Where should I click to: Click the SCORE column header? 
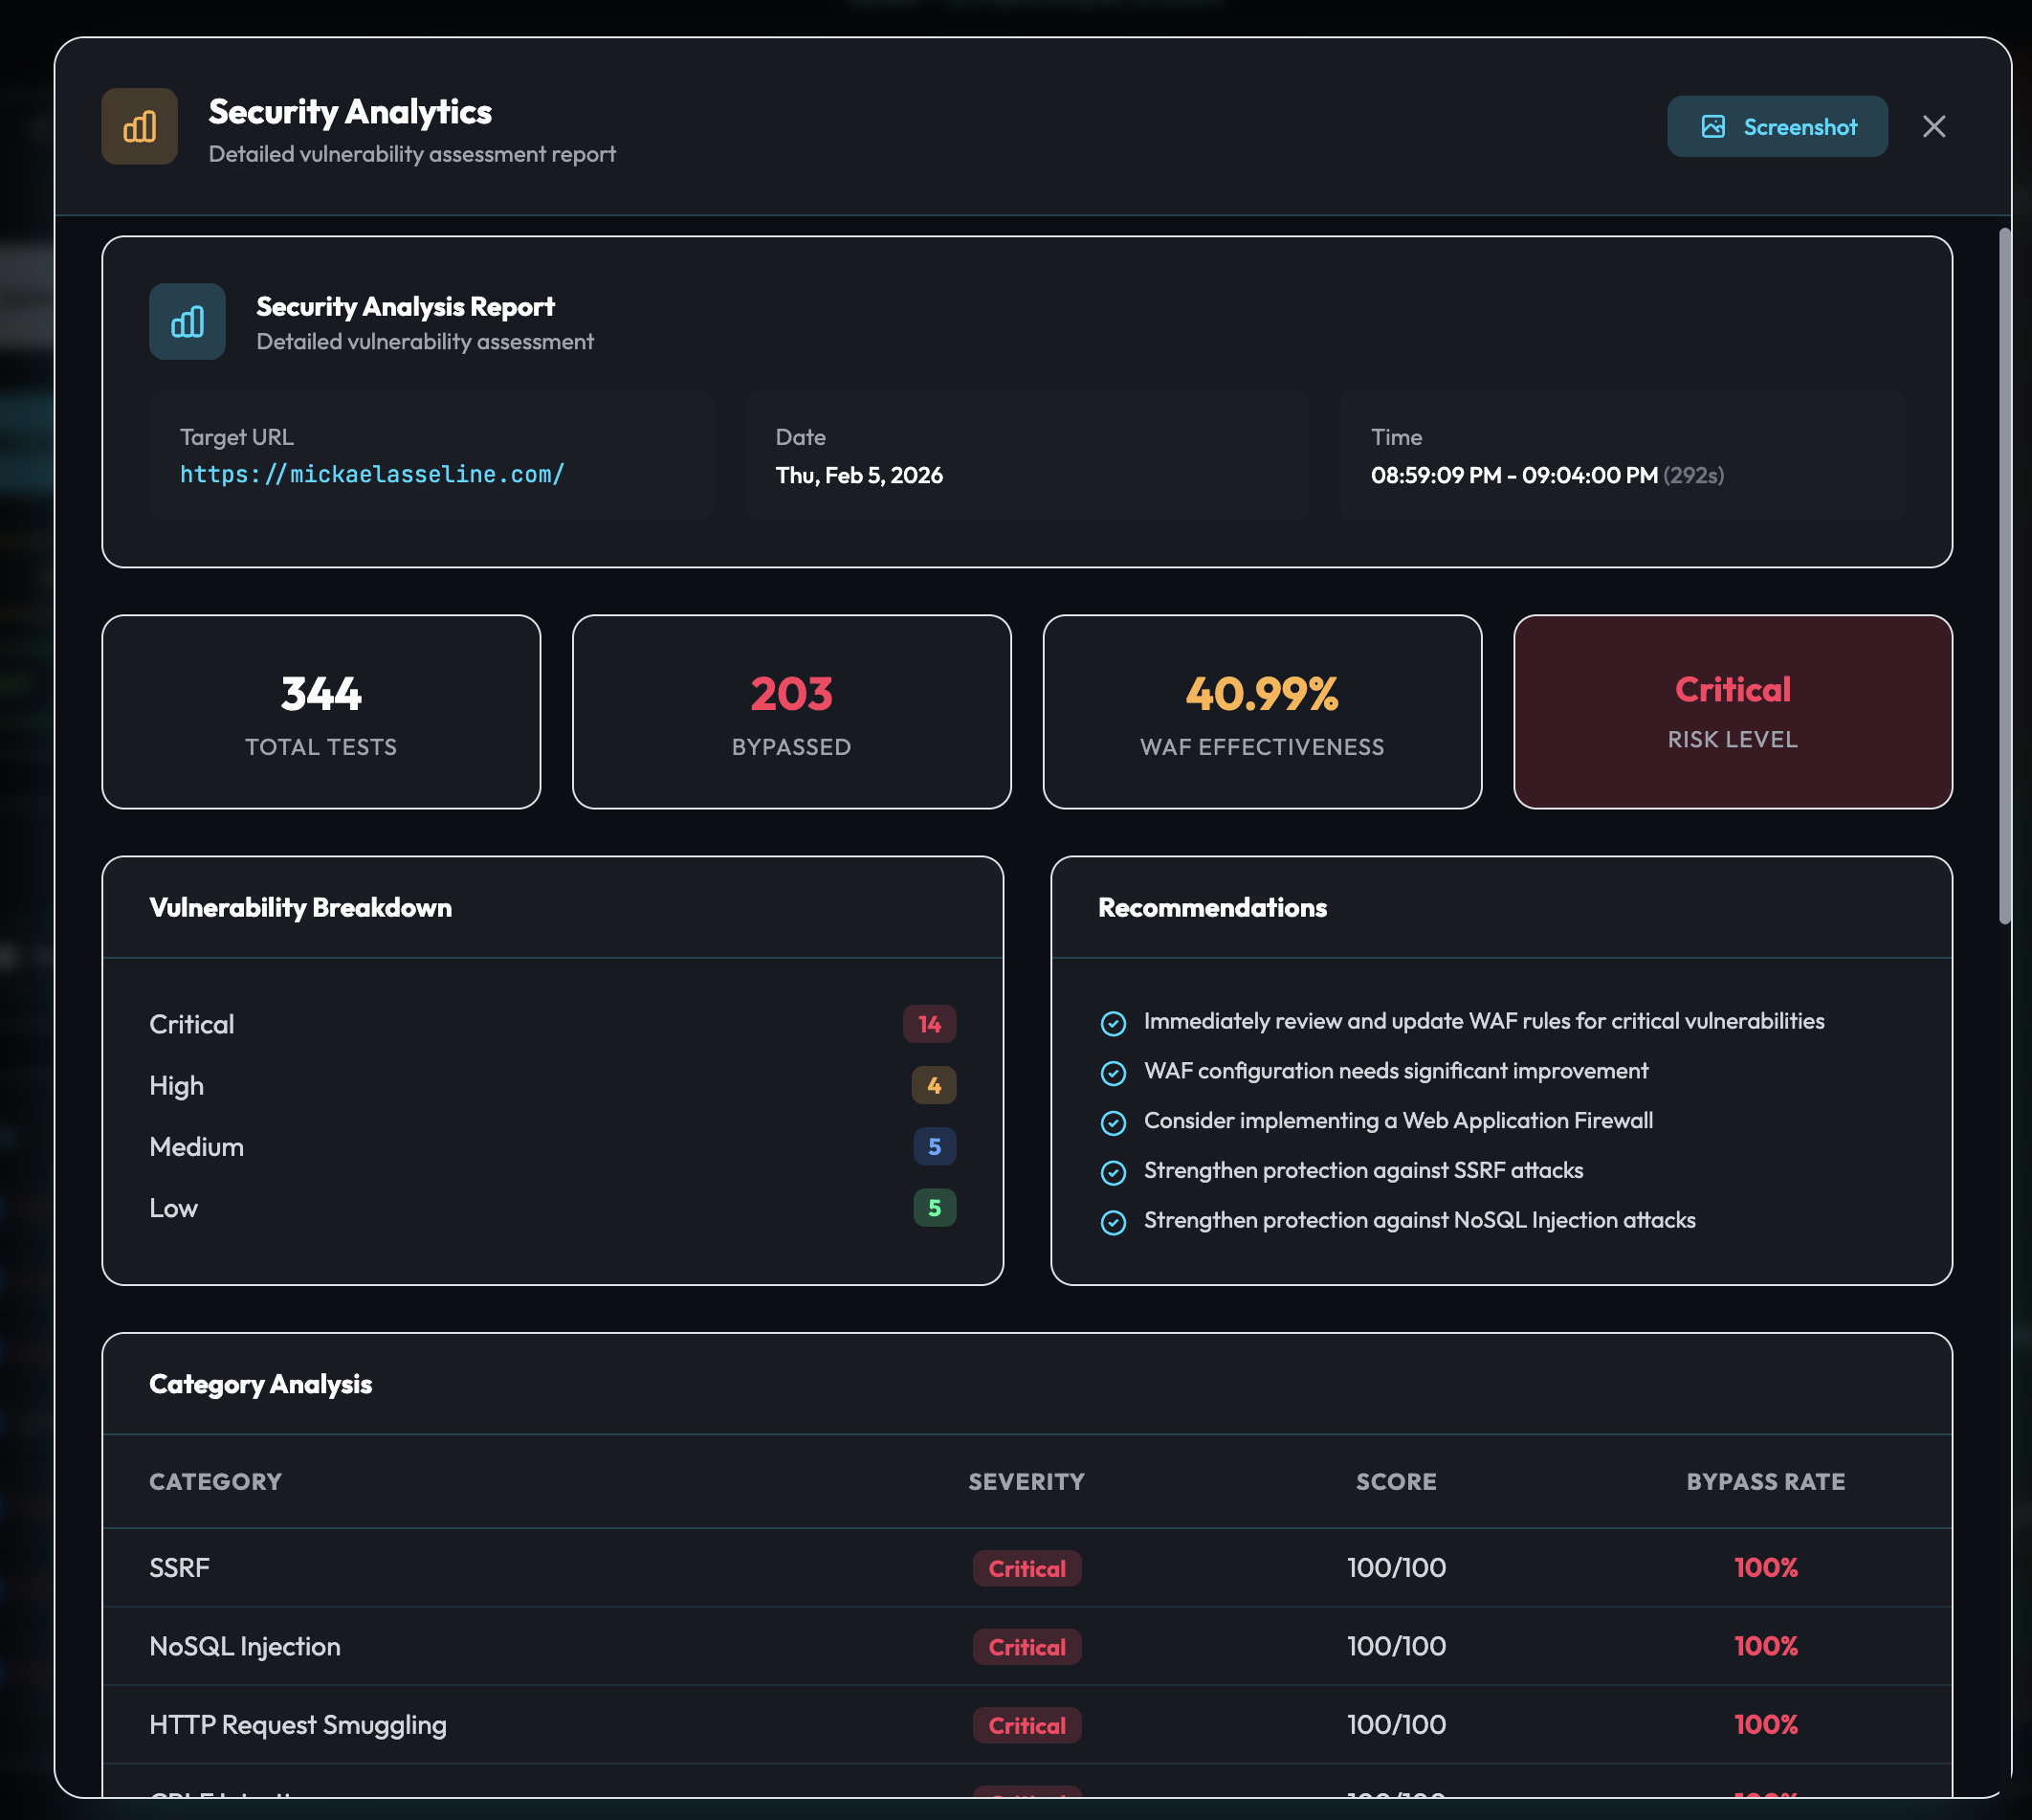coord(1396,1482)
